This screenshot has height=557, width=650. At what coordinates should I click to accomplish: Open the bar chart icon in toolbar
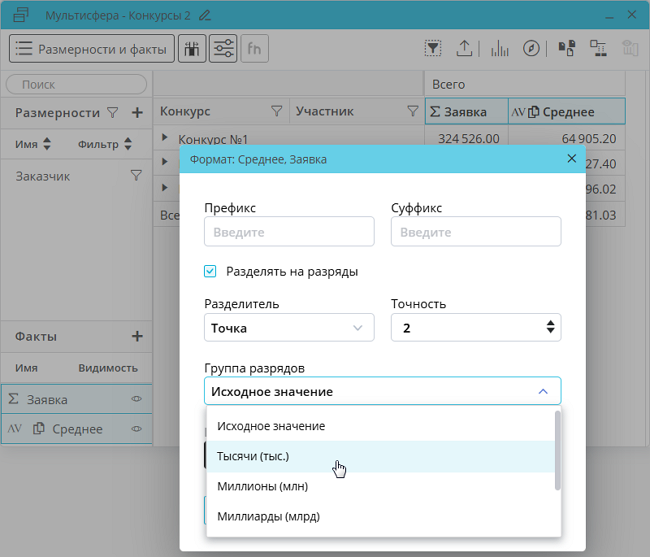coord(500,48)
